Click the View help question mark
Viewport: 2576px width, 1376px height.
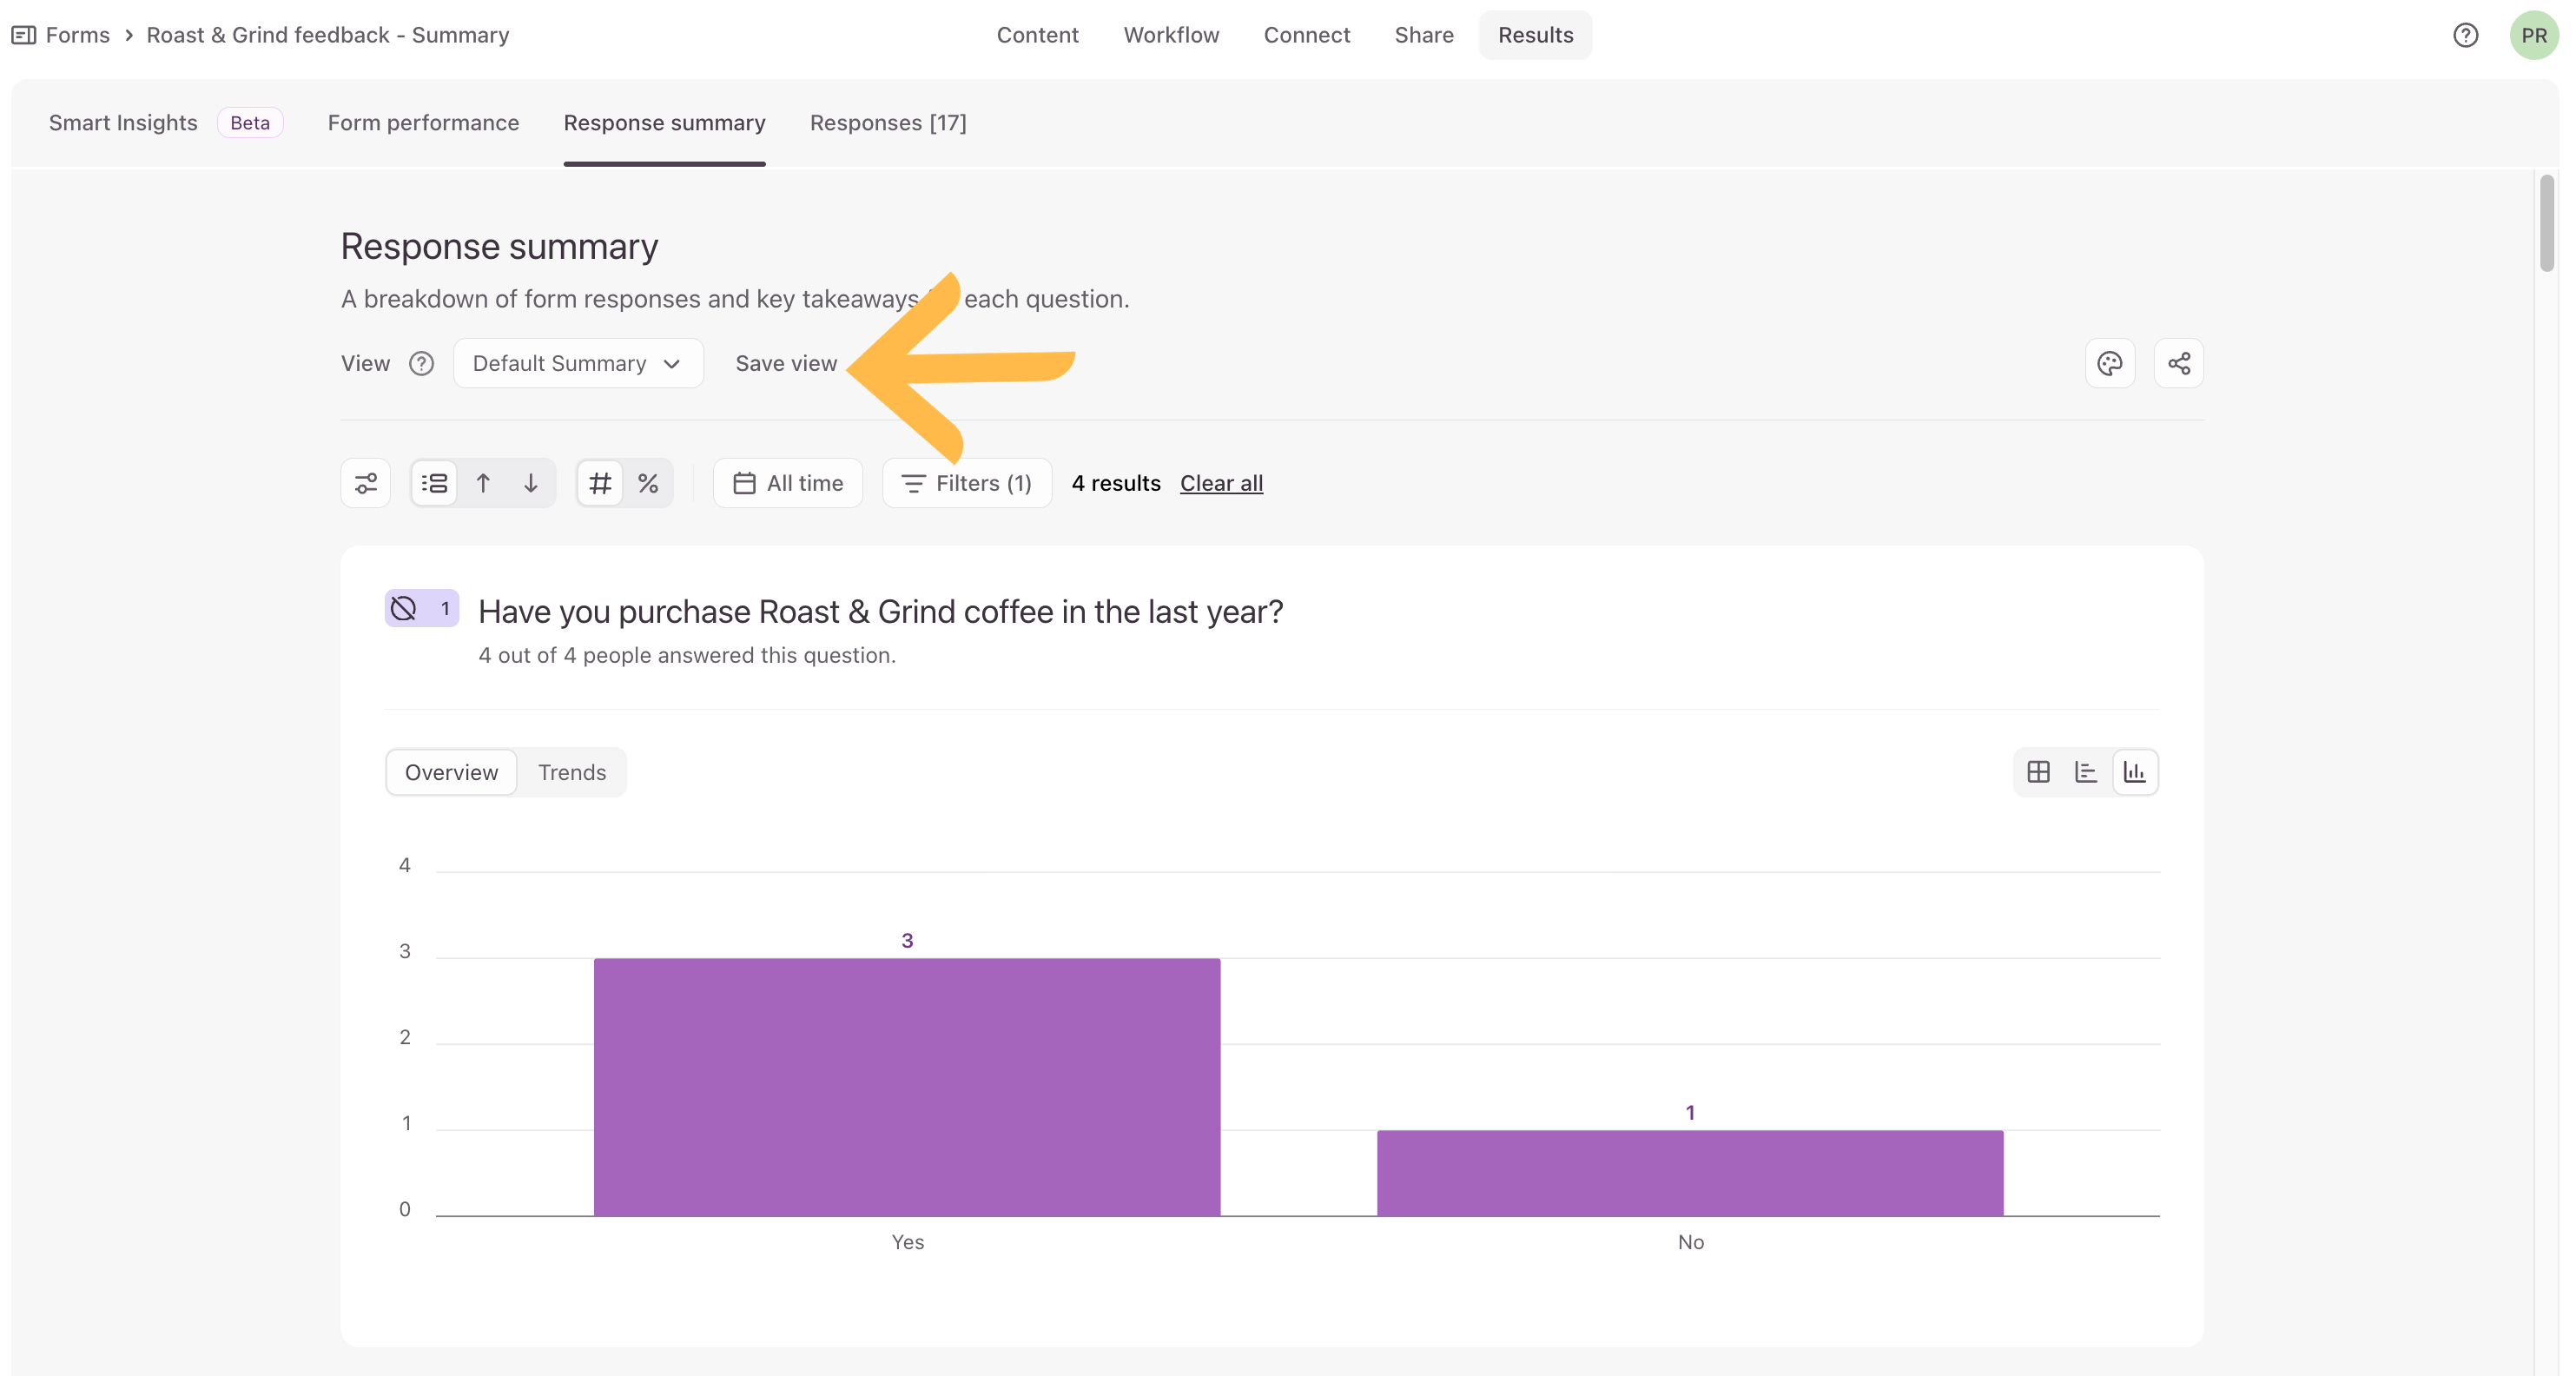coord(421,363)
